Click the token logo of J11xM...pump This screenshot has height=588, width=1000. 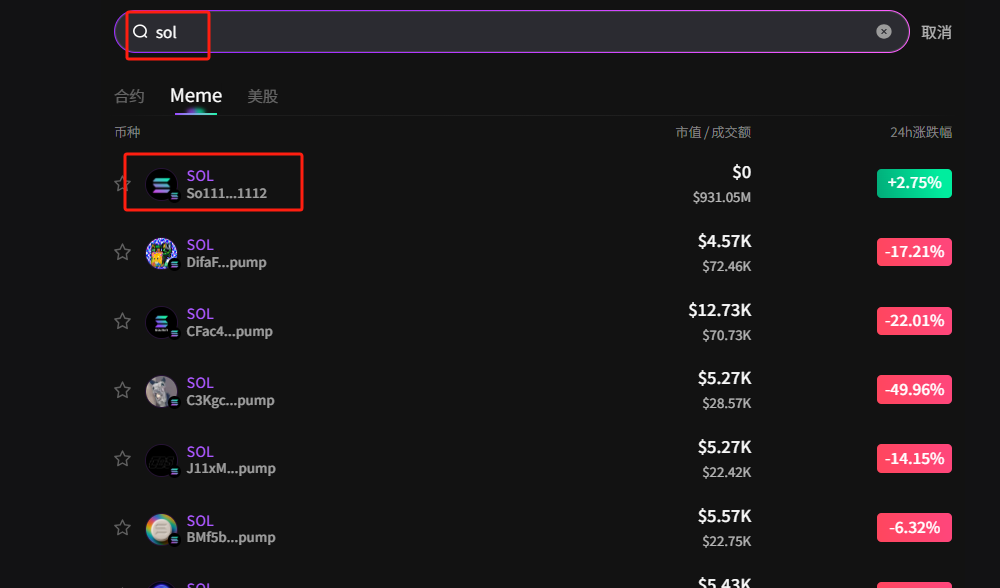[x=162, y=460]
